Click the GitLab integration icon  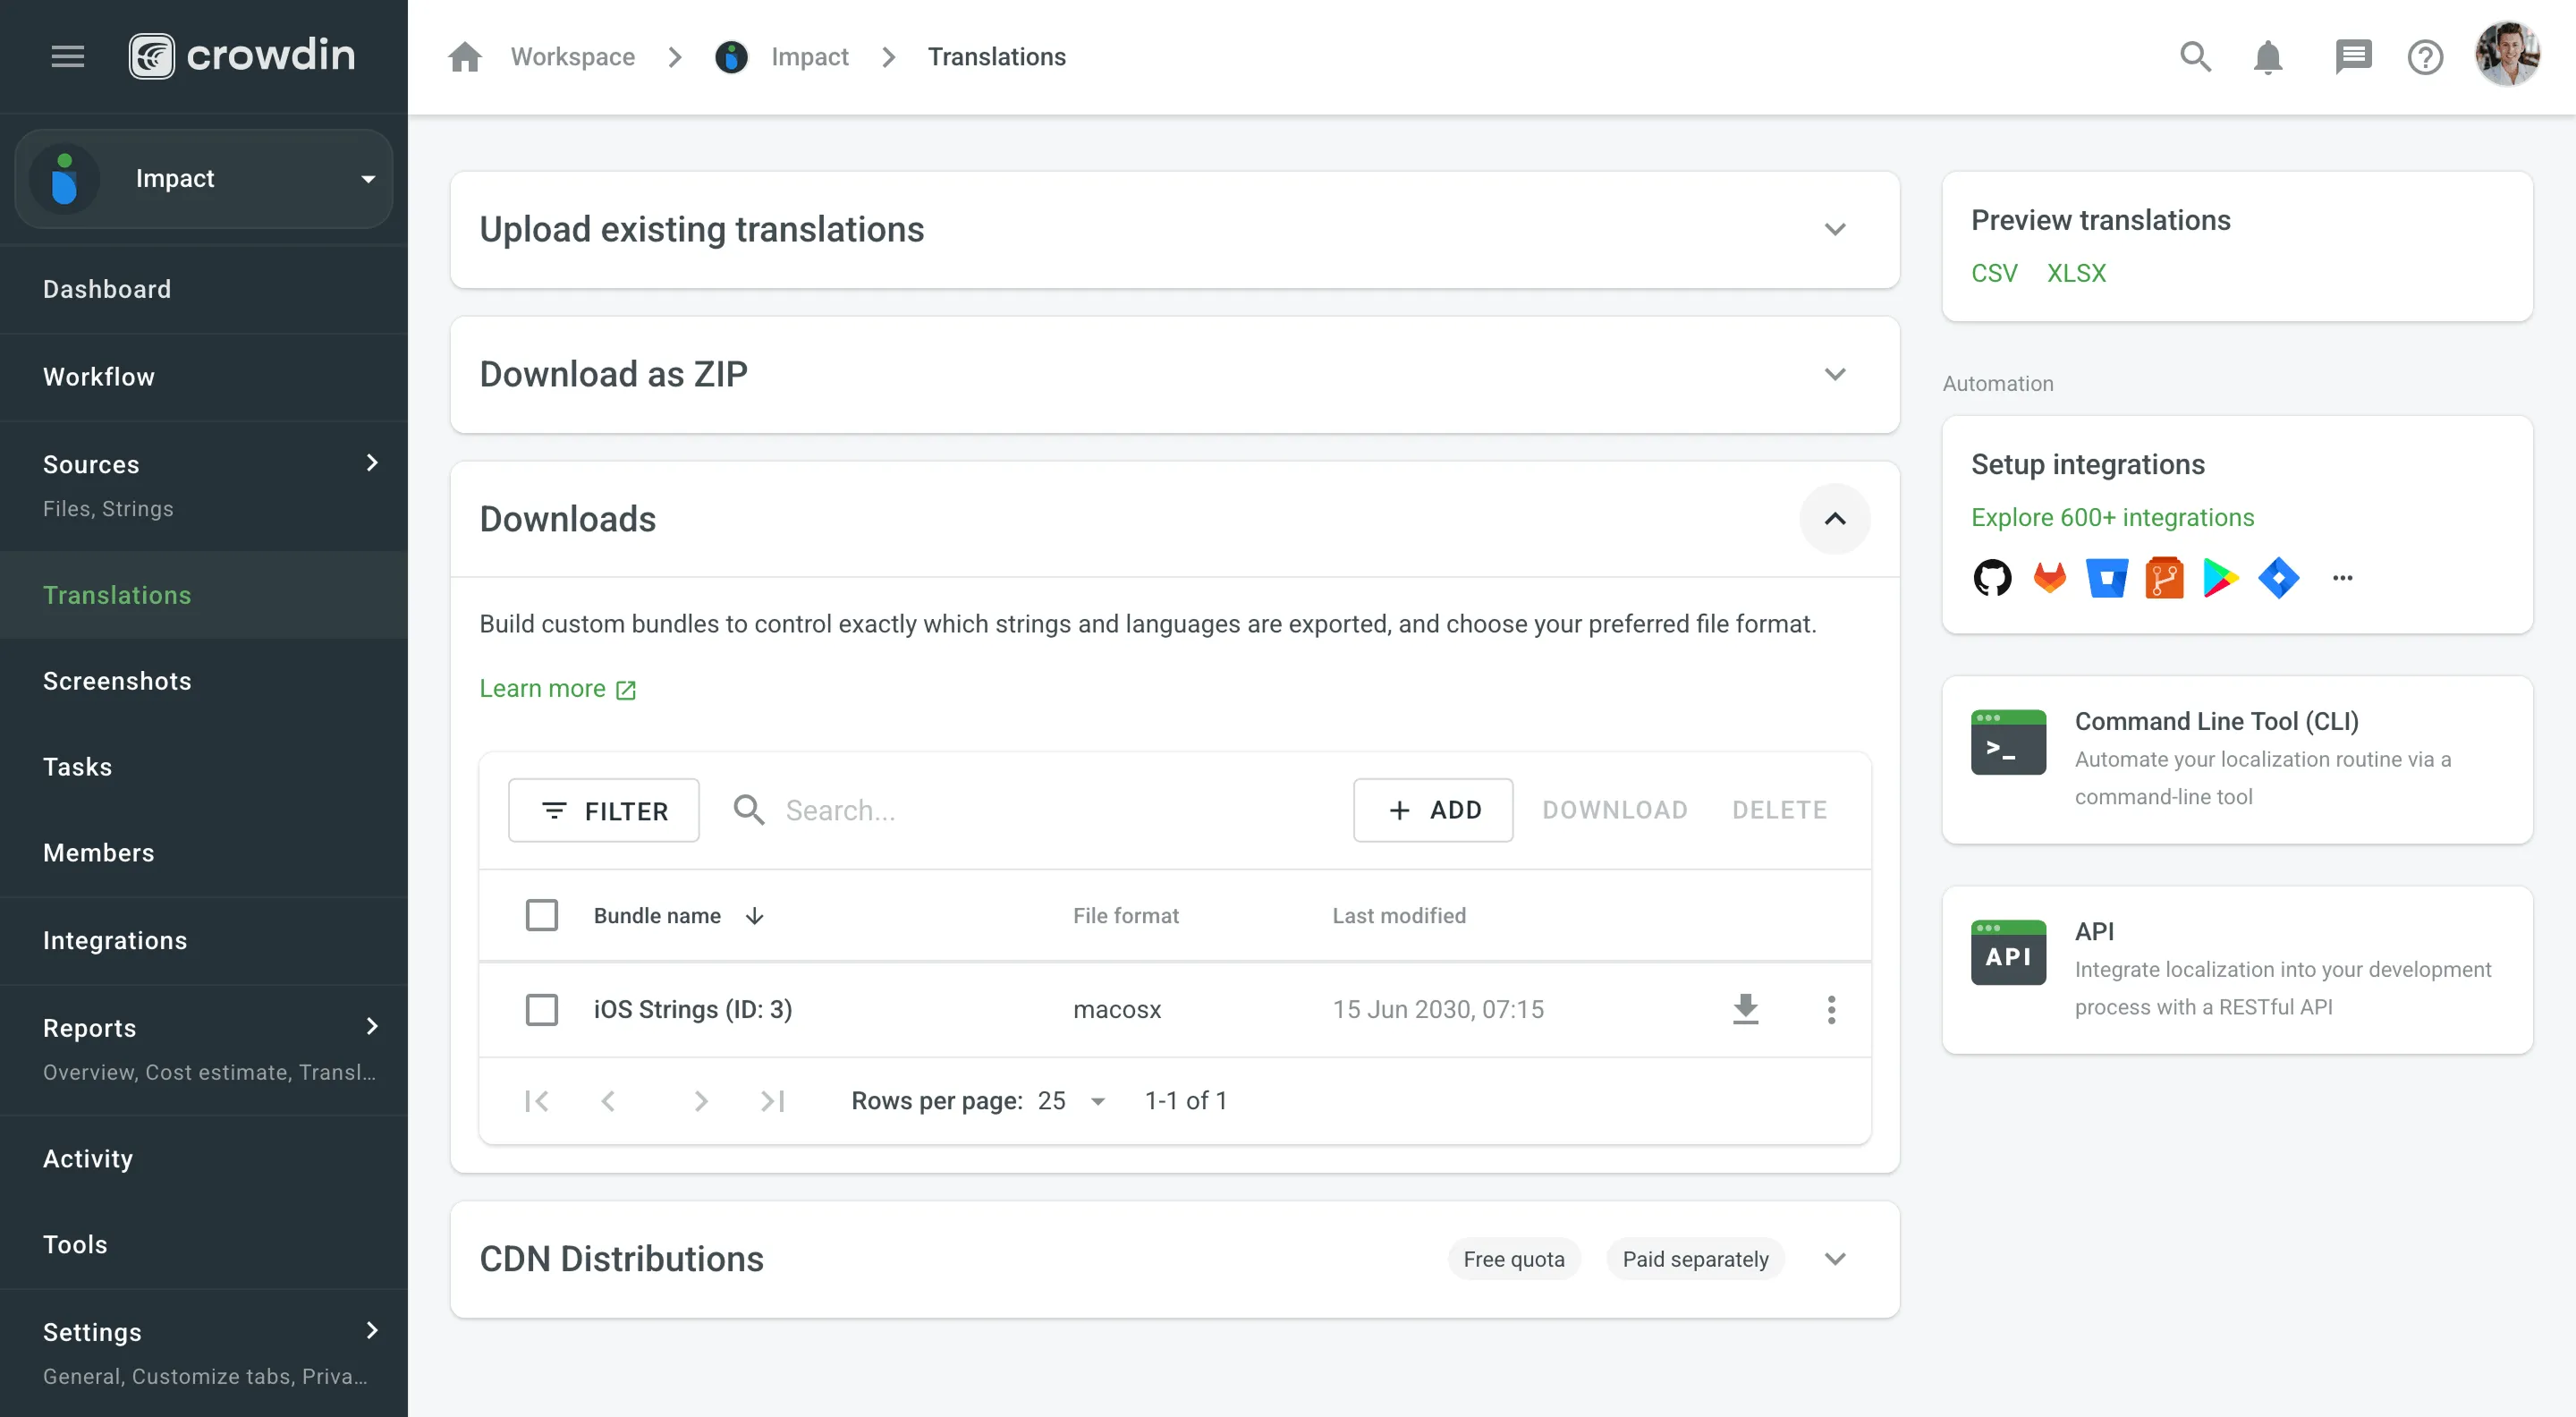coord(2049,578)
